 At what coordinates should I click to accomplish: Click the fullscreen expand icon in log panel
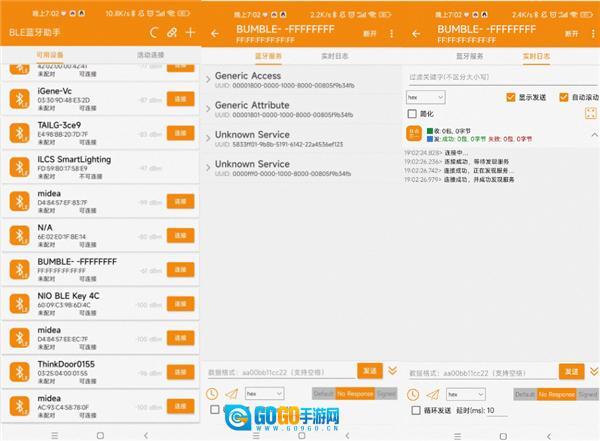pyautogui.click(x=591, y=113)
